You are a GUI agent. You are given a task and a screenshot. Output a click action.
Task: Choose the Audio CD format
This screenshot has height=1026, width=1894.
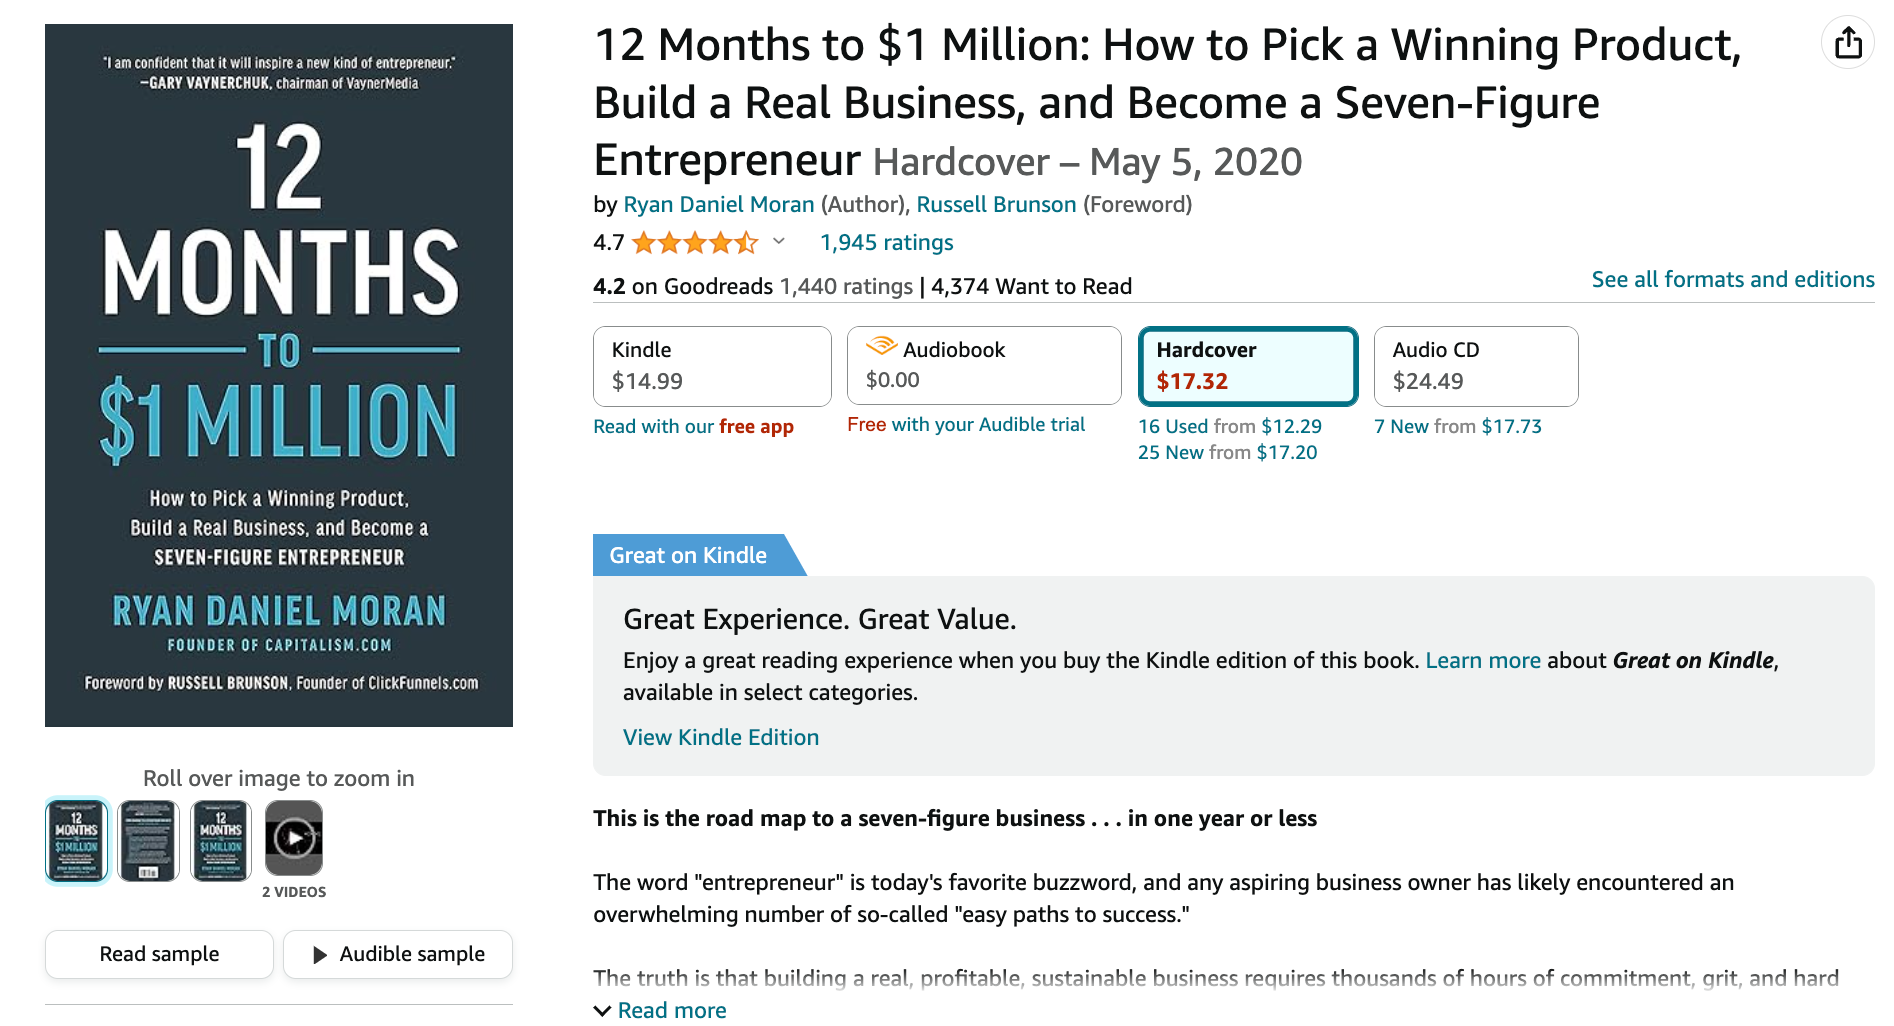(x=1476, y=366)
